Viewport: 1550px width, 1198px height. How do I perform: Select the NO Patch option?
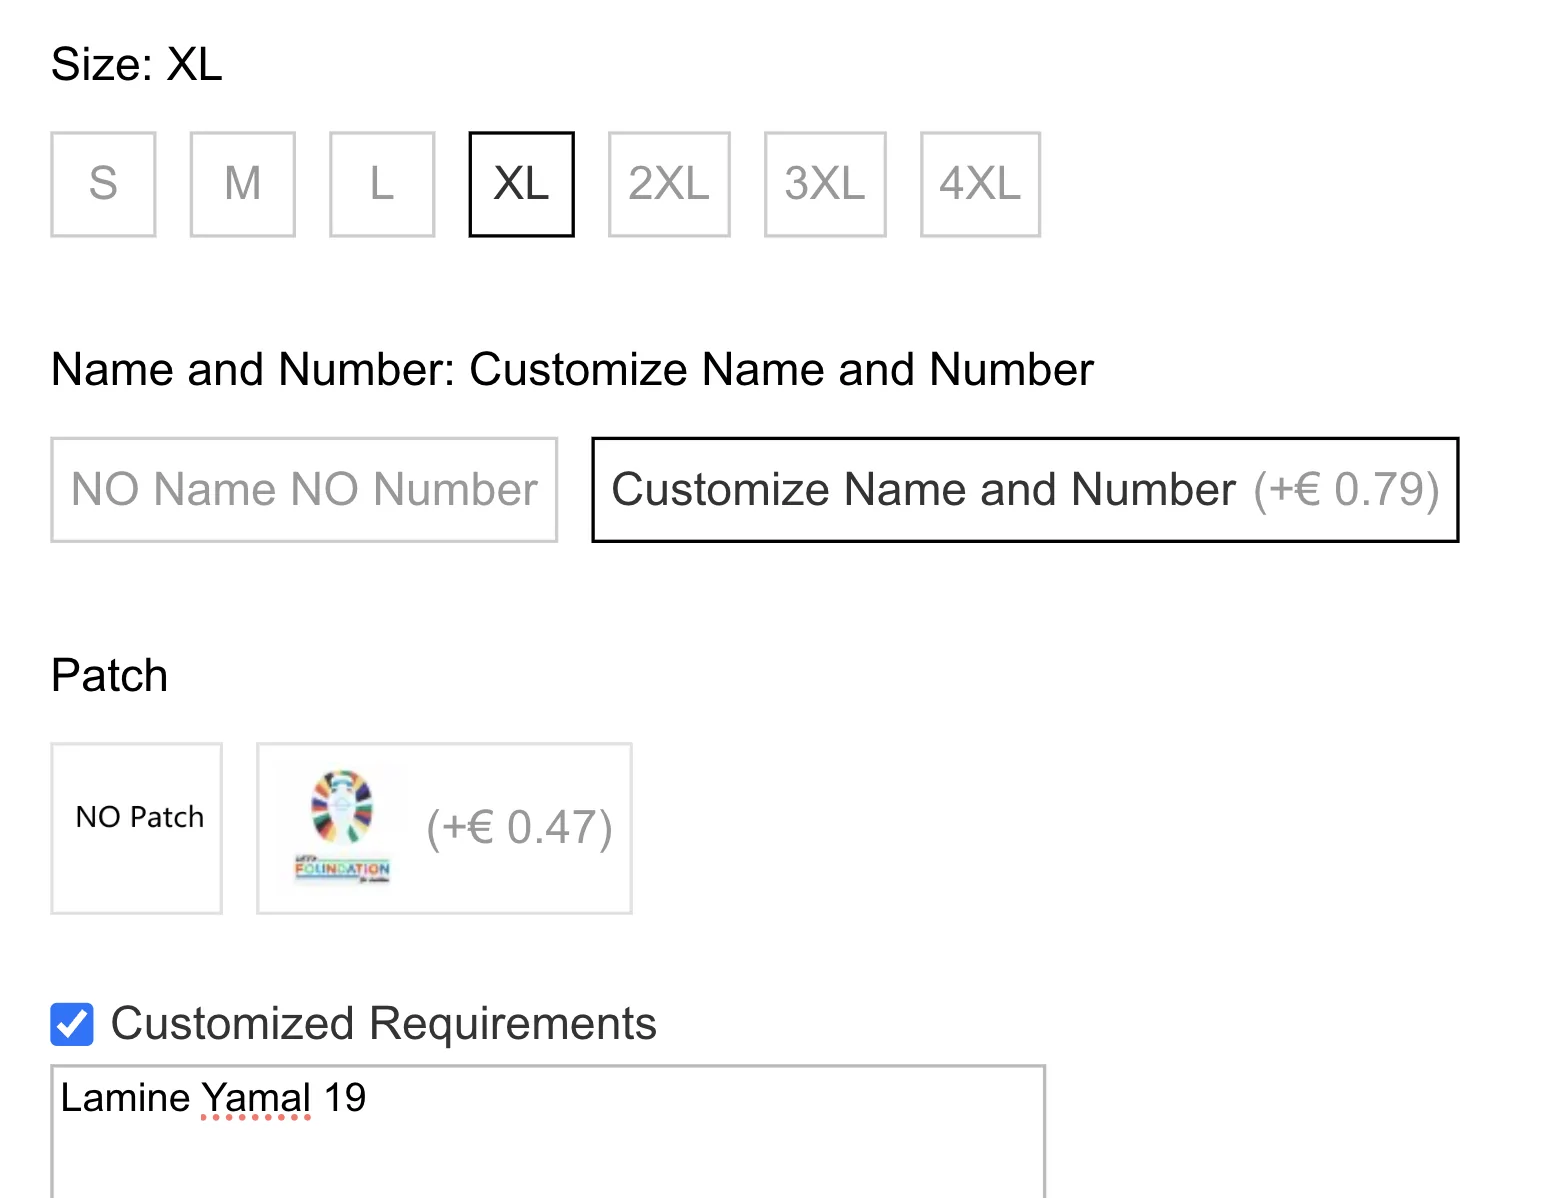[137, 828]
